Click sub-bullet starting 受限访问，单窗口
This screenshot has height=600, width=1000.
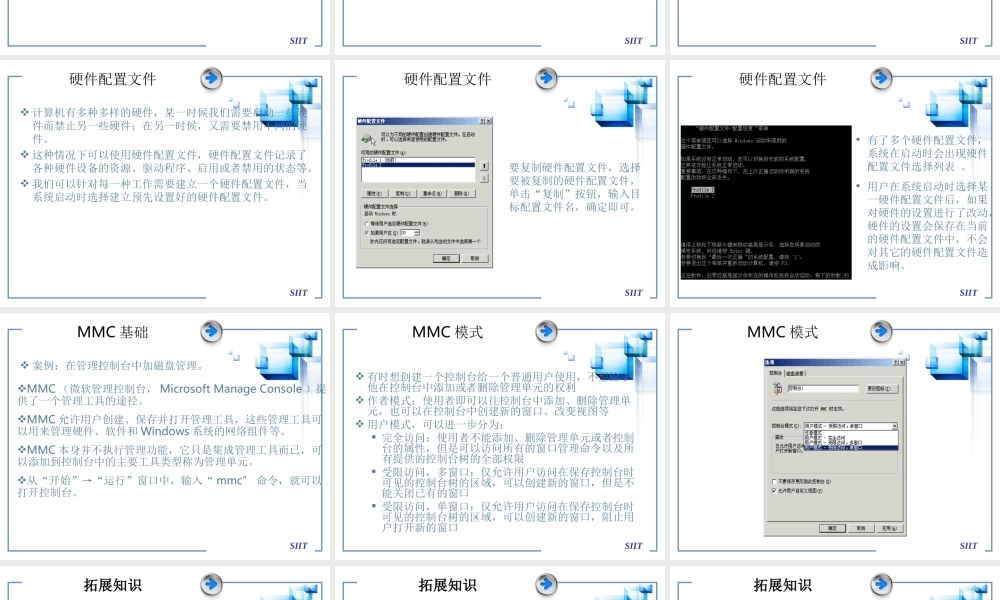(503, 517)
